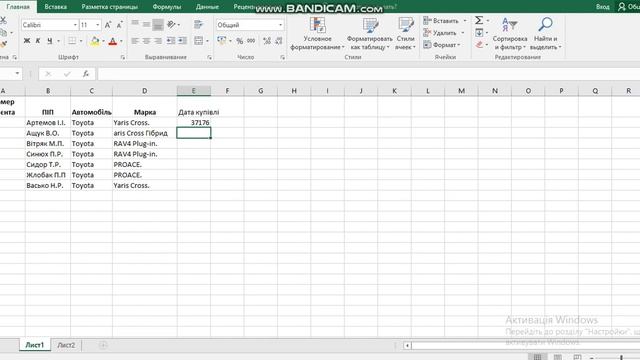Viewport: 640px width, 360px height.
Task: Click the copy icon
Action: click(3, 32)
